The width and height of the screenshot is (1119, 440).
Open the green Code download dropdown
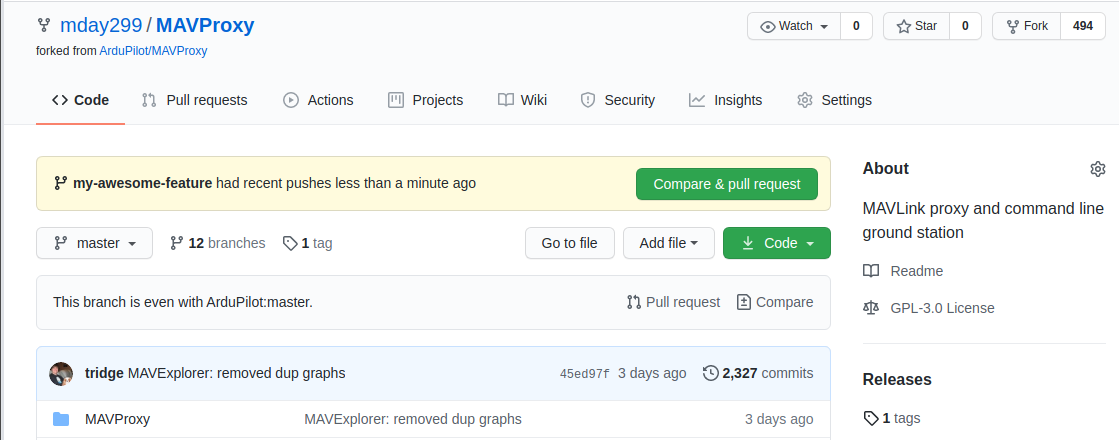tap(776, 243)
